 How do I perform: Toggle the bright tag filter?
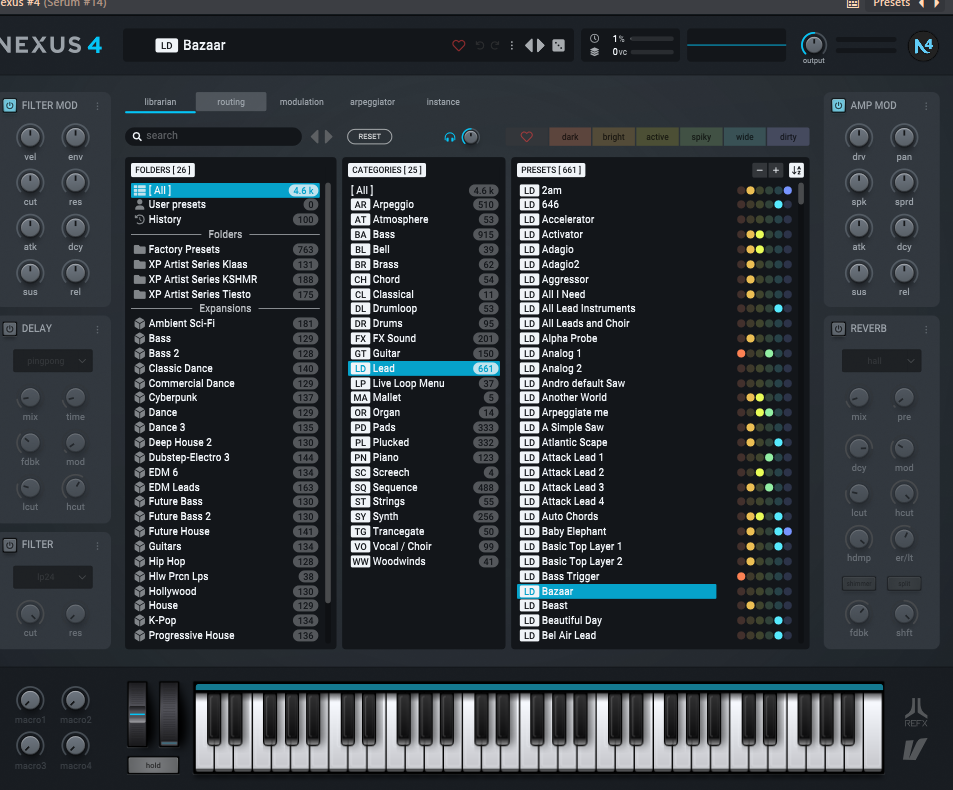pyautogui.click(x=613, y=137)
